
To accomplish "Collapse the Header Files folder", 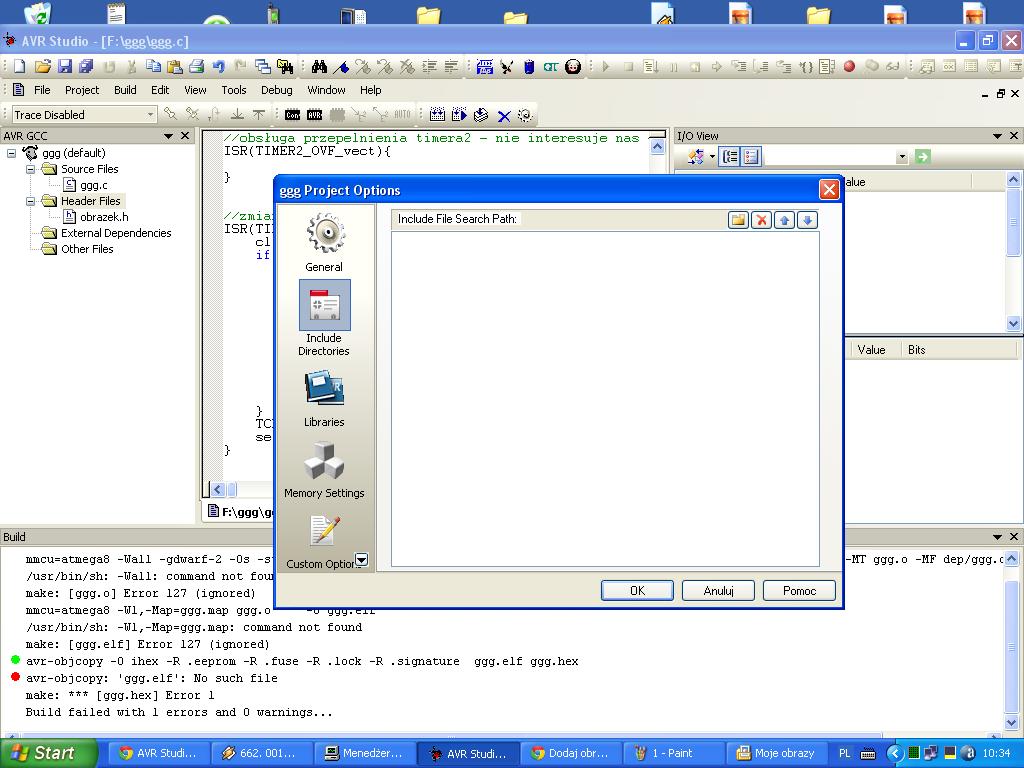I will coord(30,201).
